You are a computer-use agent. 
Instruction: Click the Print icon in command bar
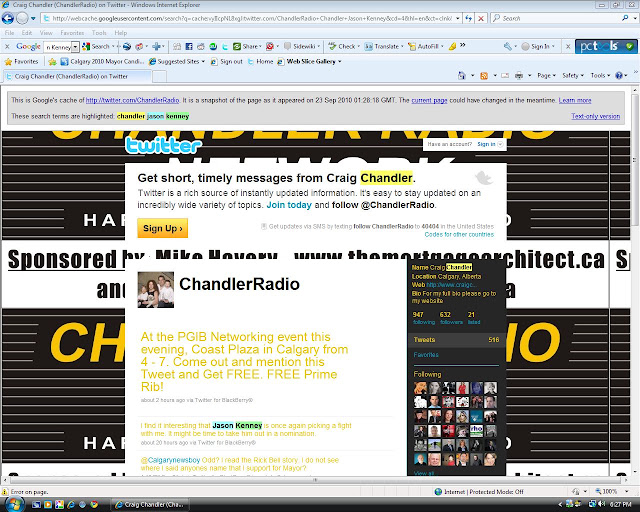519,76
